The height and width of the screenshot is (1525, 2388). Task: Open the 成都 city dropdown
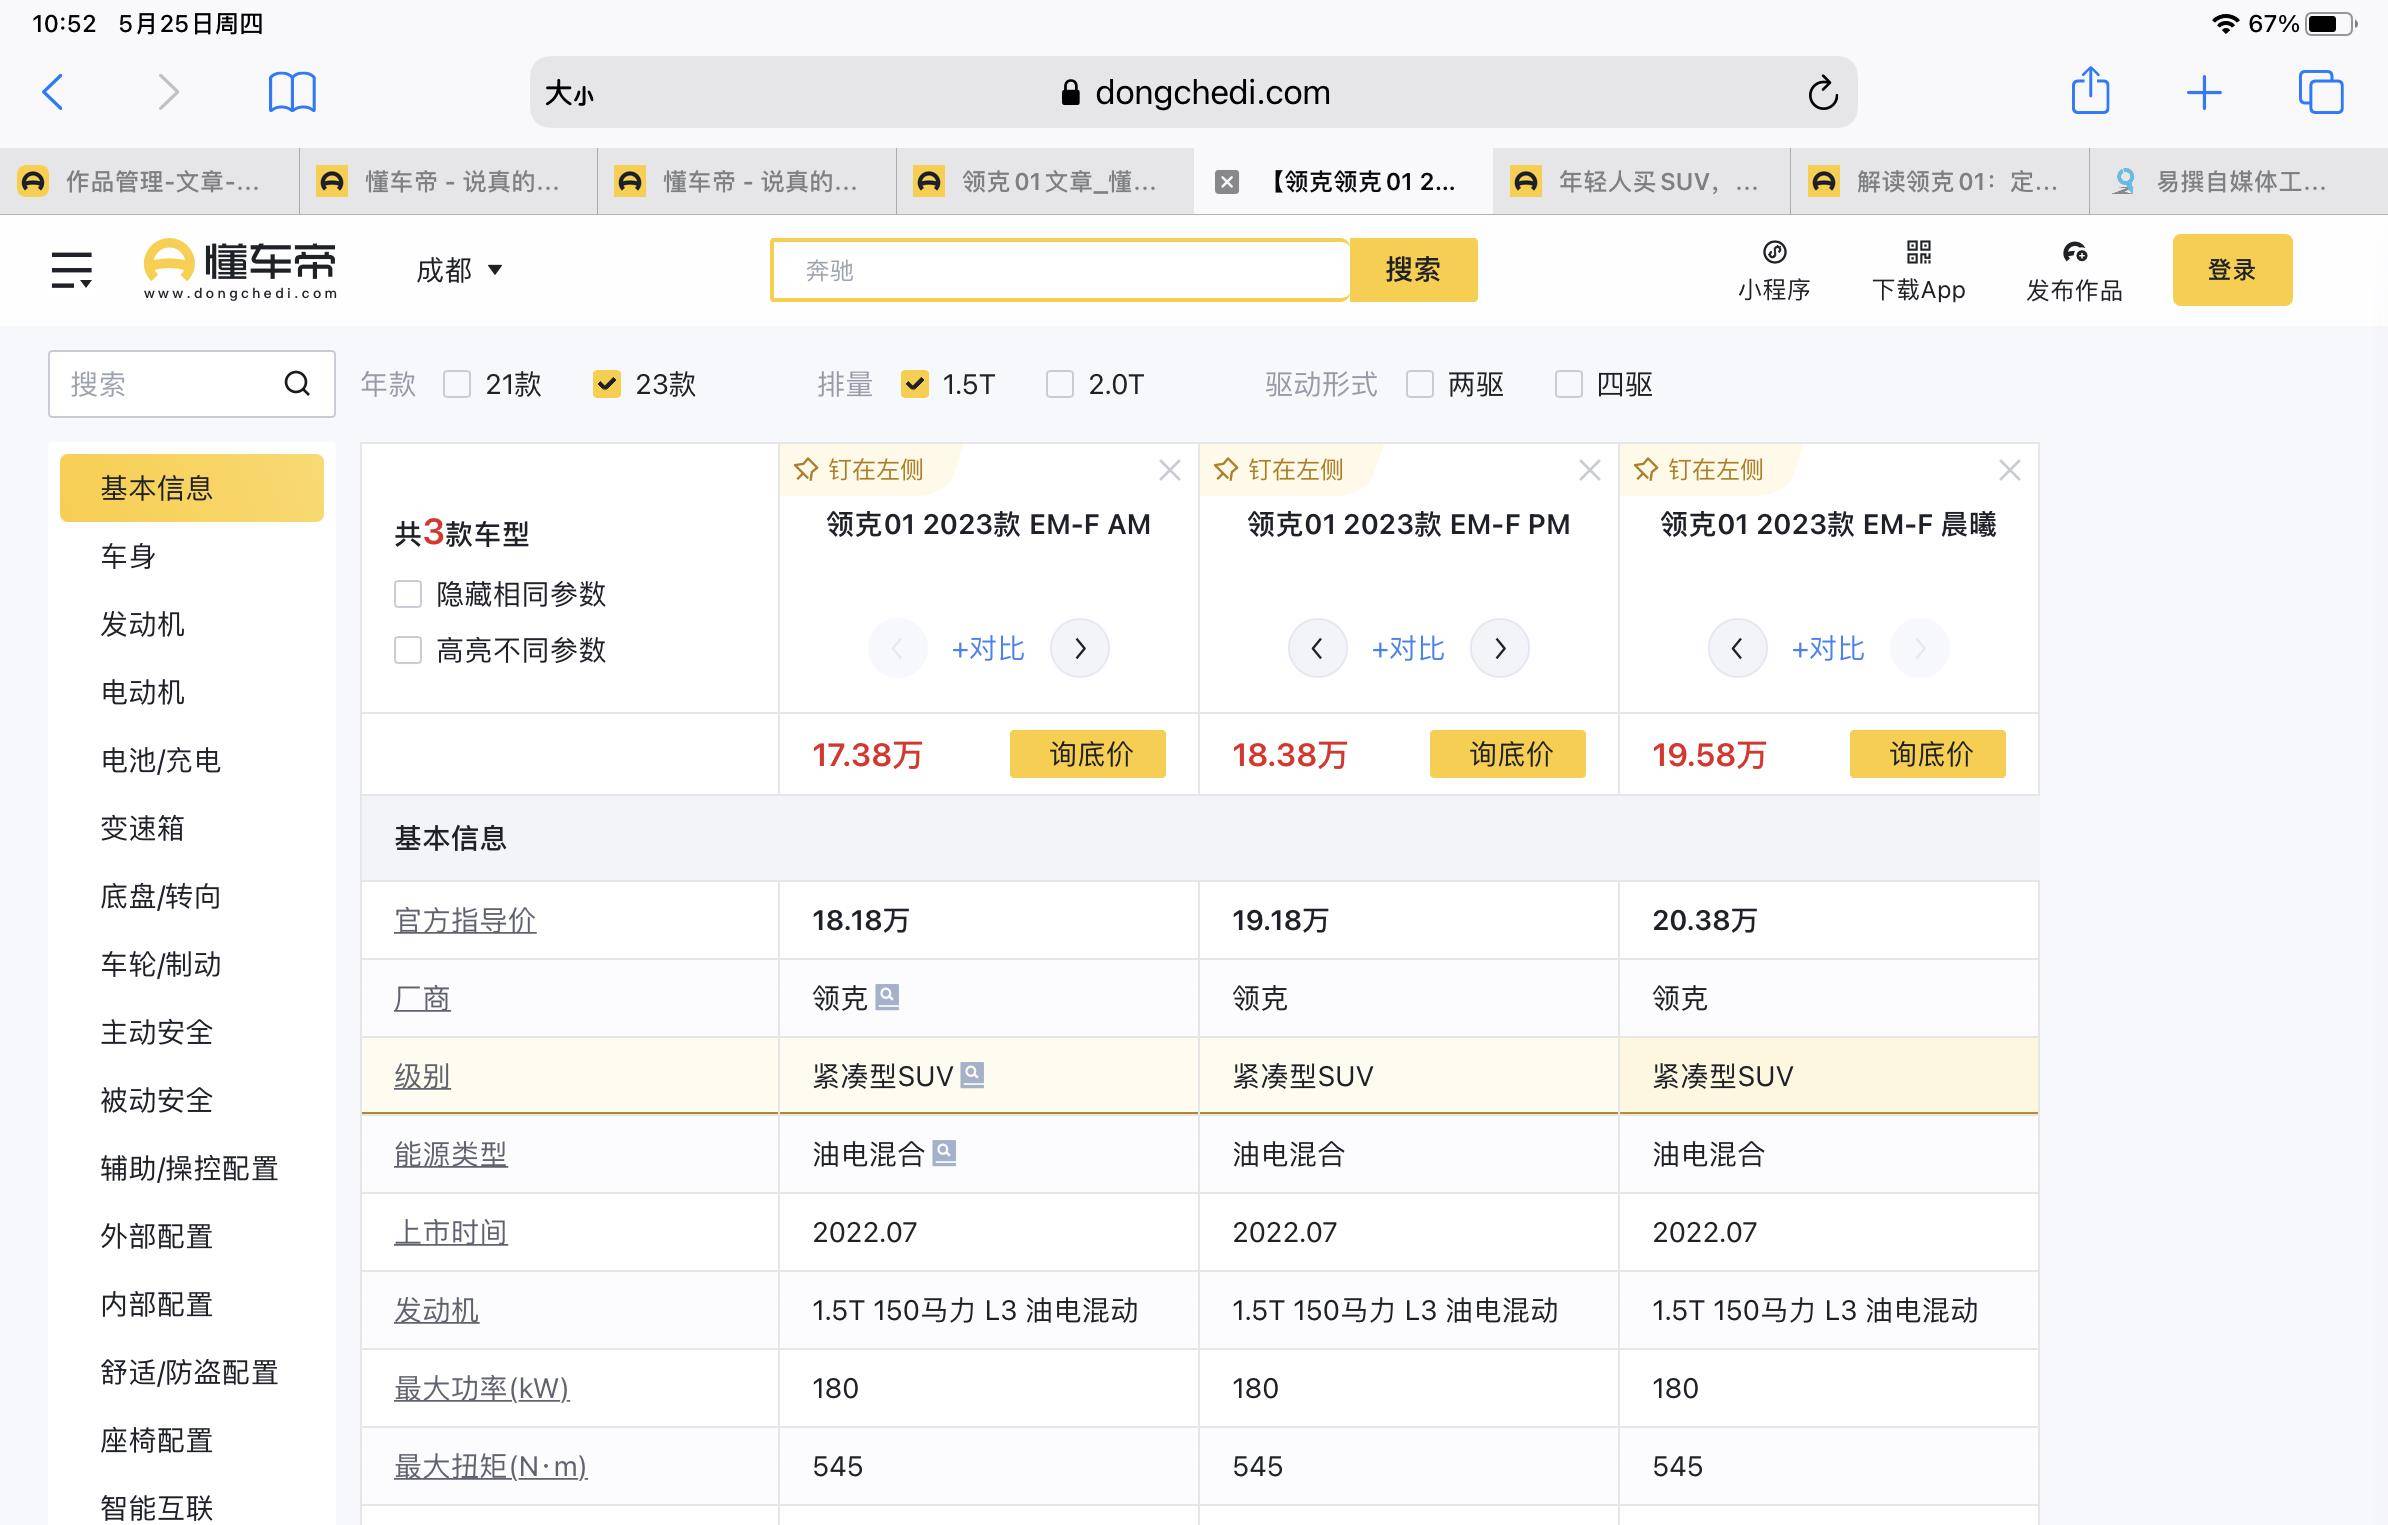click(x=459, y=270)
